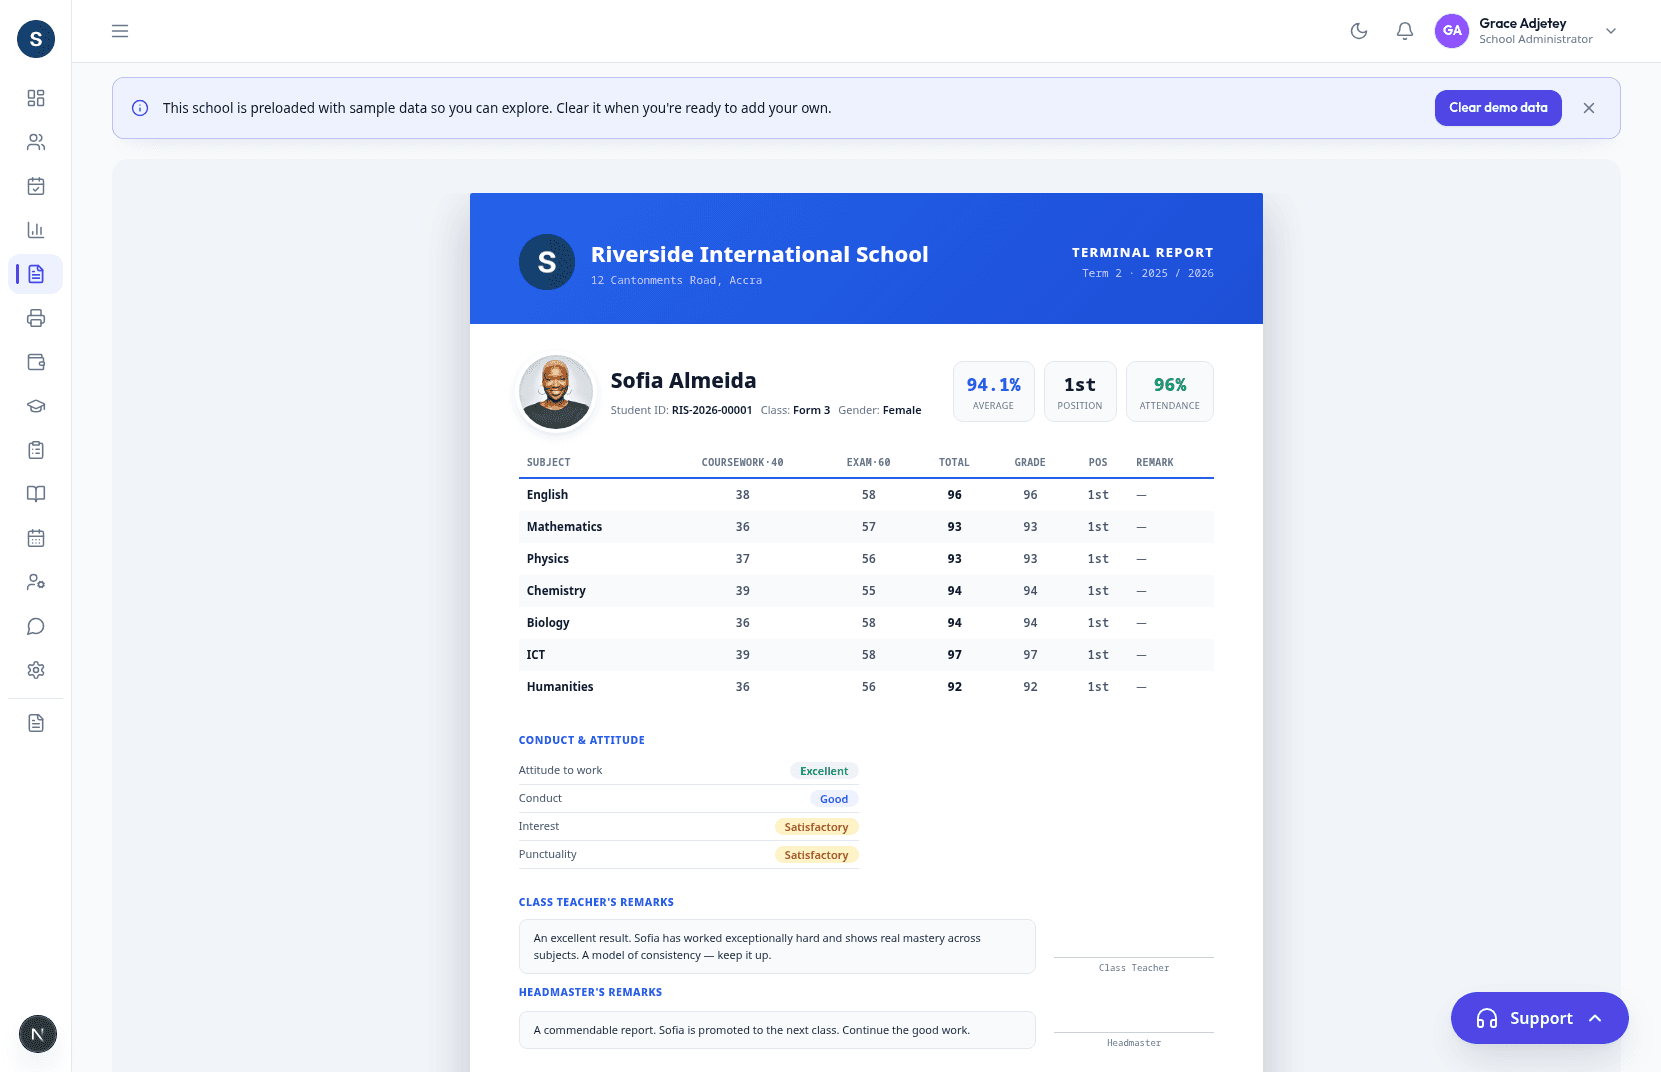Image resolution: width=1661 pixels, height=1072 pixels.
Task: Open the clipboard list sidebar item
Action: point(36,450)
